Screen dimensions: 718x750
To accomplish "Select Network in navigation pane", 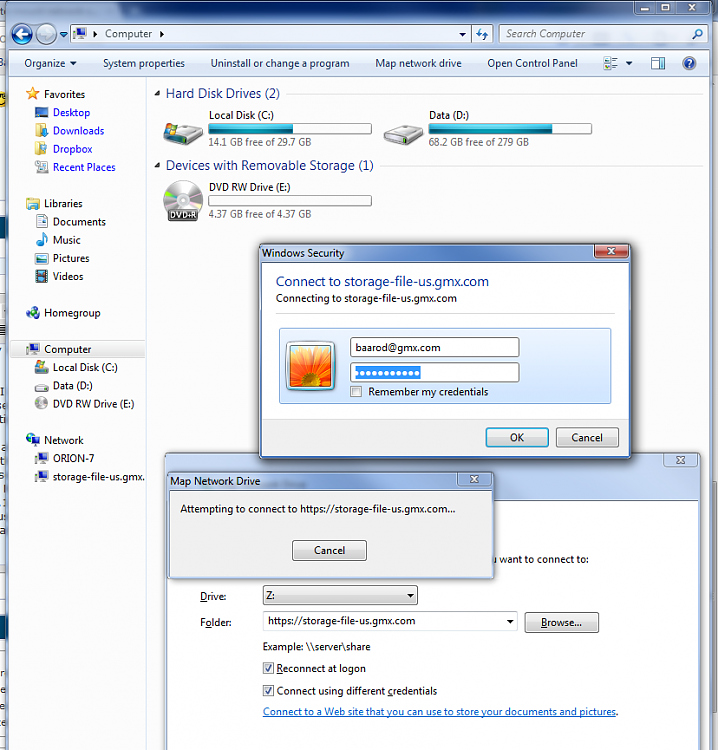I will pyautogui.click(x=64, y=440).
